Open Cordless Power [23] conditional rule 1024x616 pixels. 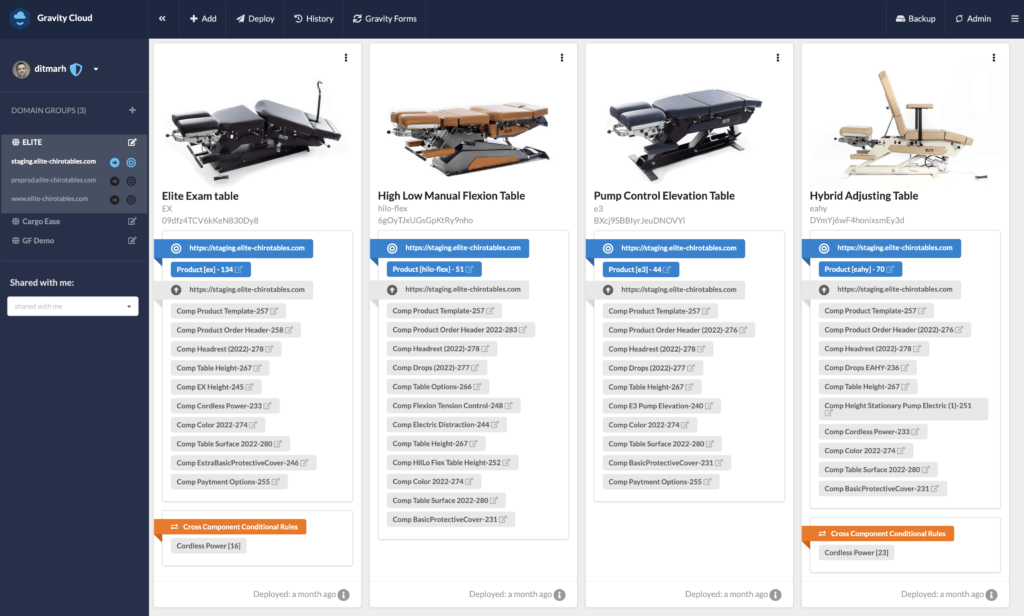coord(856,553)
